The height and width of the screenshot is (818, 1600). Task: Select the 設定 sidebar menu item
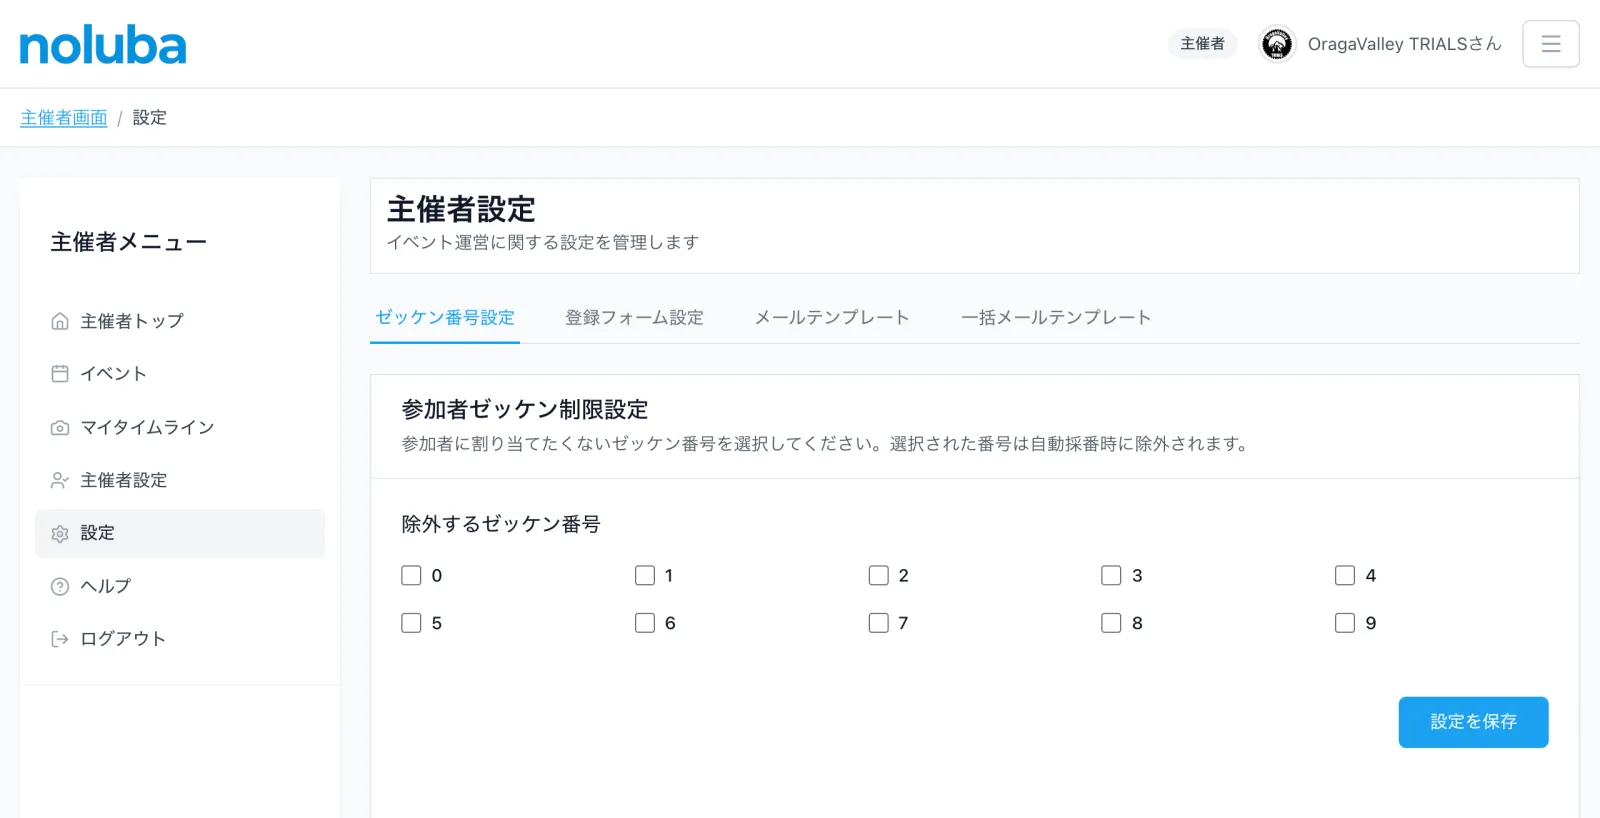(x=180, y=534)
